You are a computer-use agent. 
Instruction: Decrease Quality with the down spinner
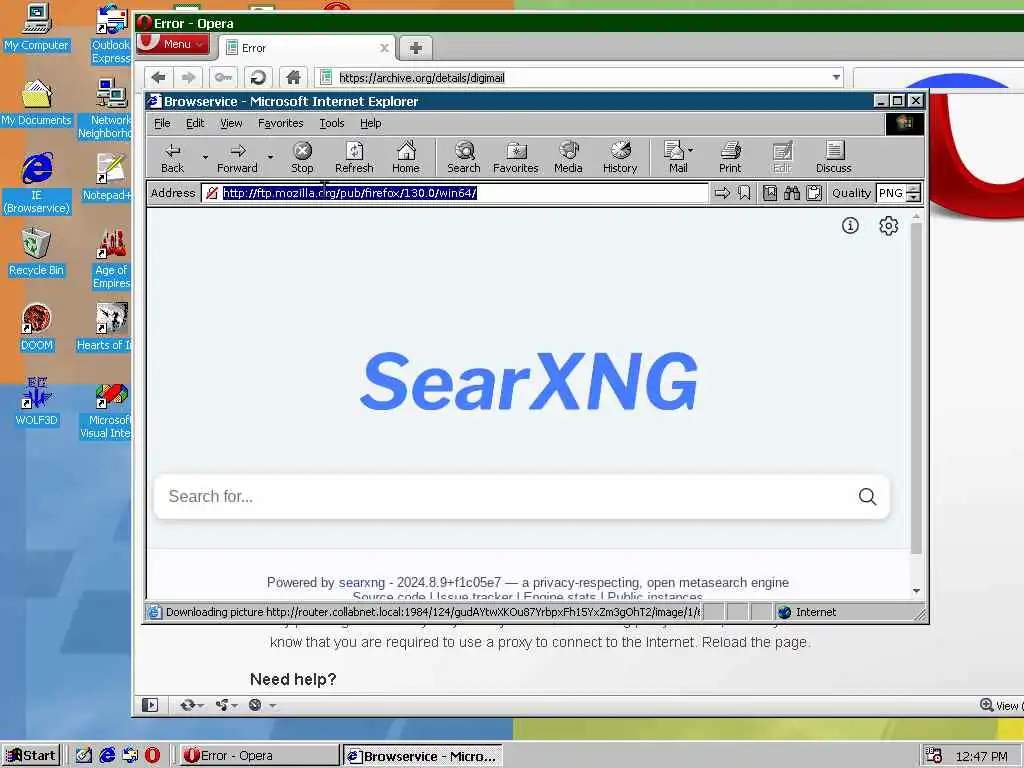(914, 198)
